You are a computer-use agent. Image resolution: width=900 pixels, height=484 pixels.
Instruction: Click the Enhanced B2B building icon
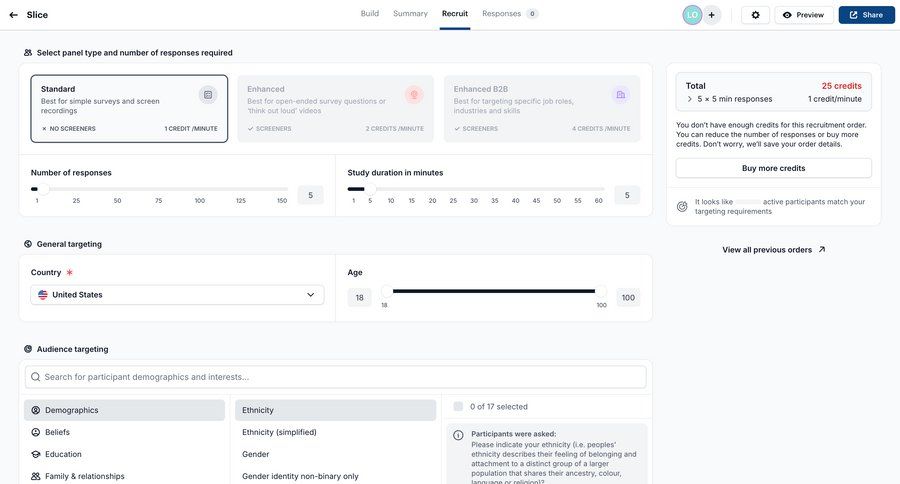tap(620, 95)
